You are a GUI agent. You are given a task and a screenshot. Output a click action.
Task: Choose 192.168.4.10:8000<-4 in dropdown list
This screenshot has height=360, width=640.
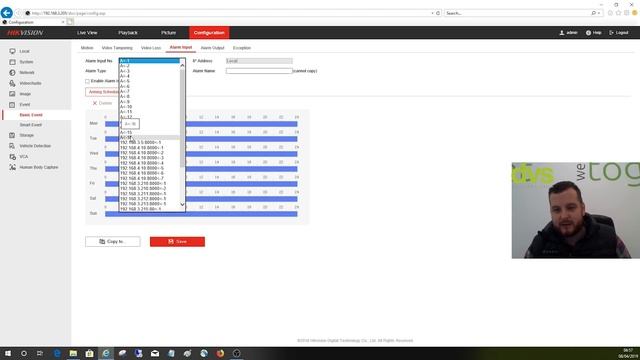(x=149, y=163)
